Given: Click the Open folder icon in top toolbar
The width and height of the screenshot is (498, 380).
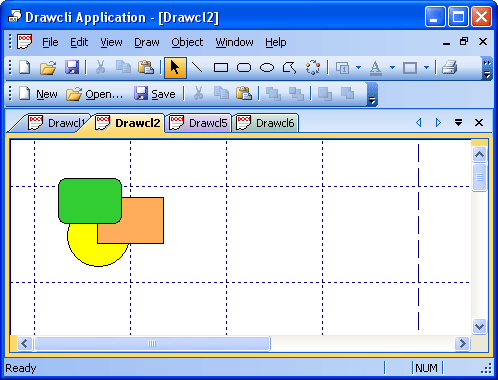Looking at the screenshot, I should (48, 68).
